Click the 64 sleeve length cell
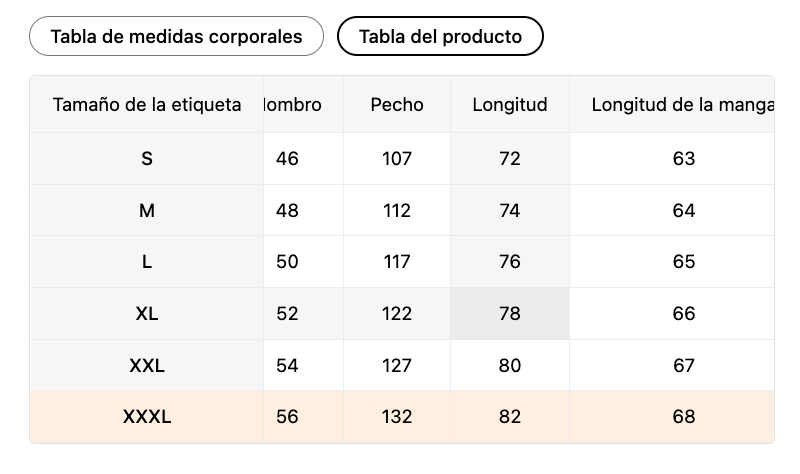 click(x=684, y=210)
